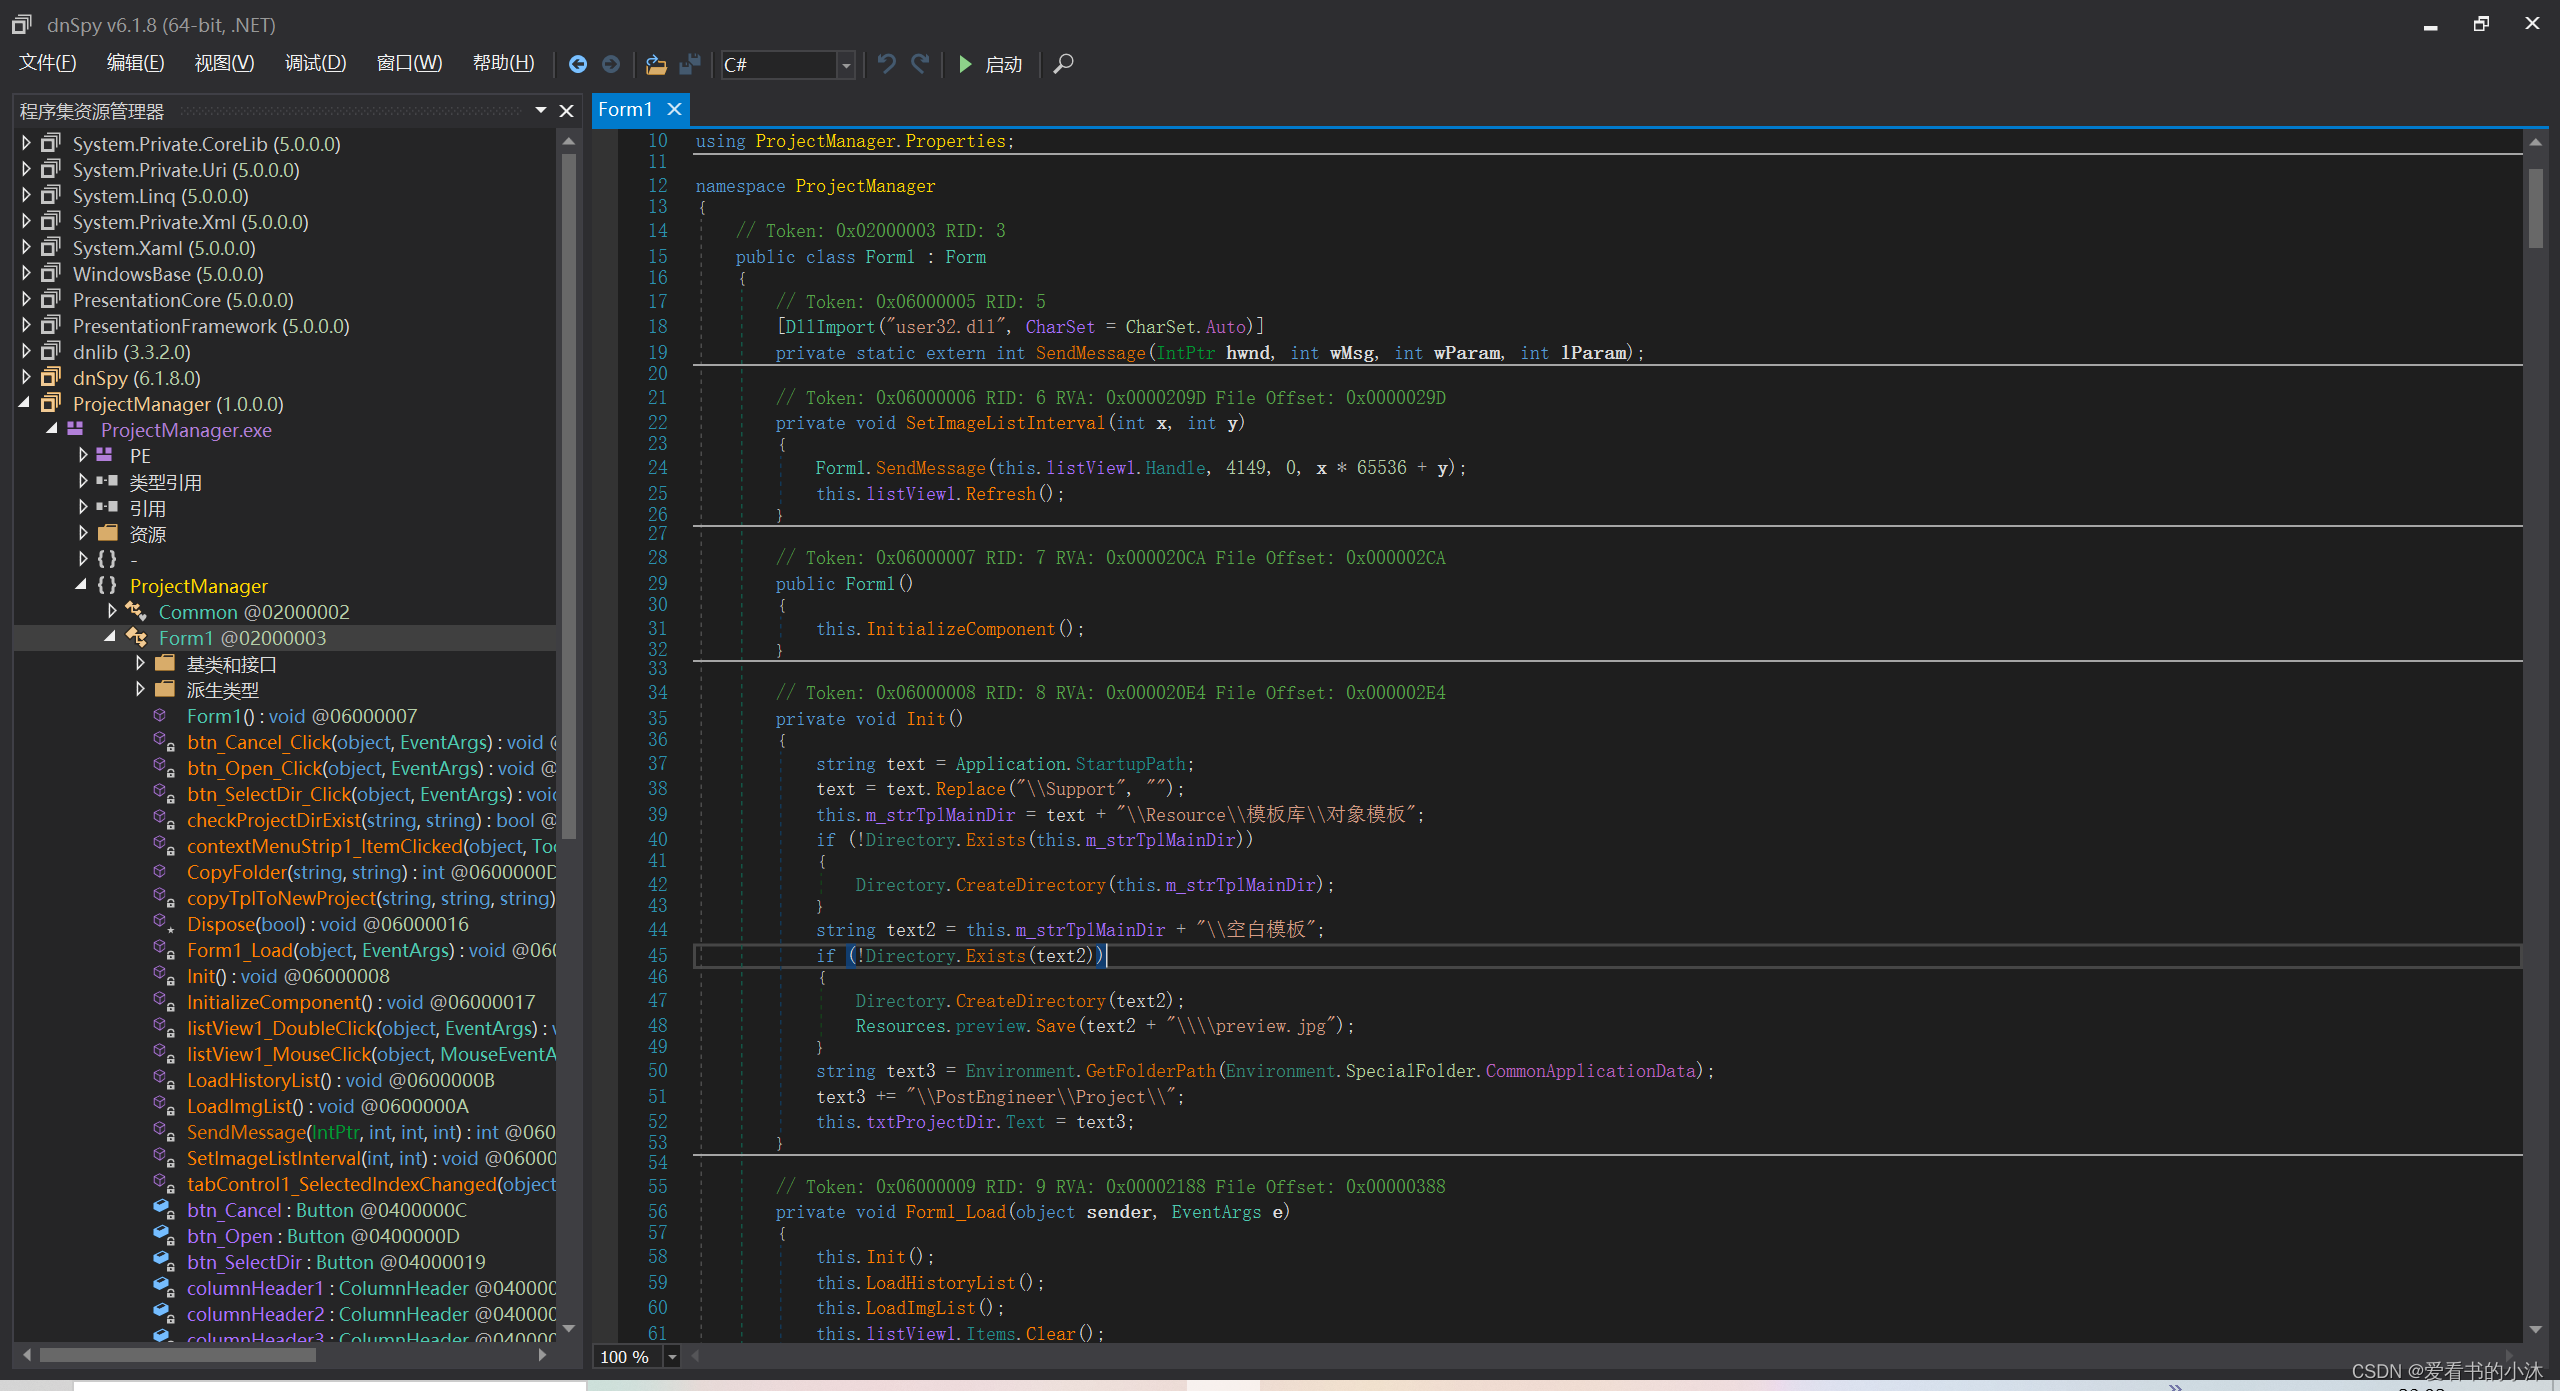Image resolution: width=2560 pixels, height=1391 pixels.
Task: Click the save all toolbar icon
Action: [x=690, y=64]
